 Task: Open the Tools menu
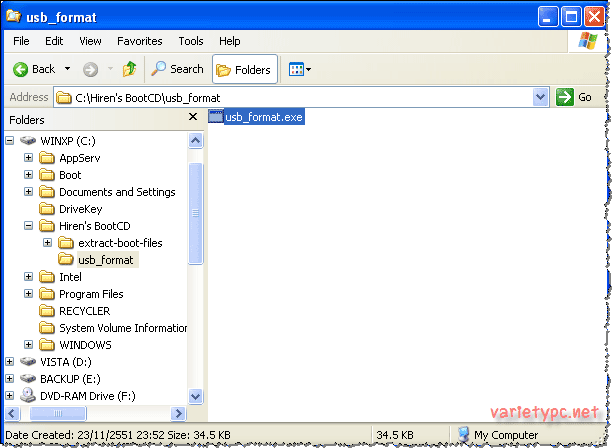(x=191, y=41)
